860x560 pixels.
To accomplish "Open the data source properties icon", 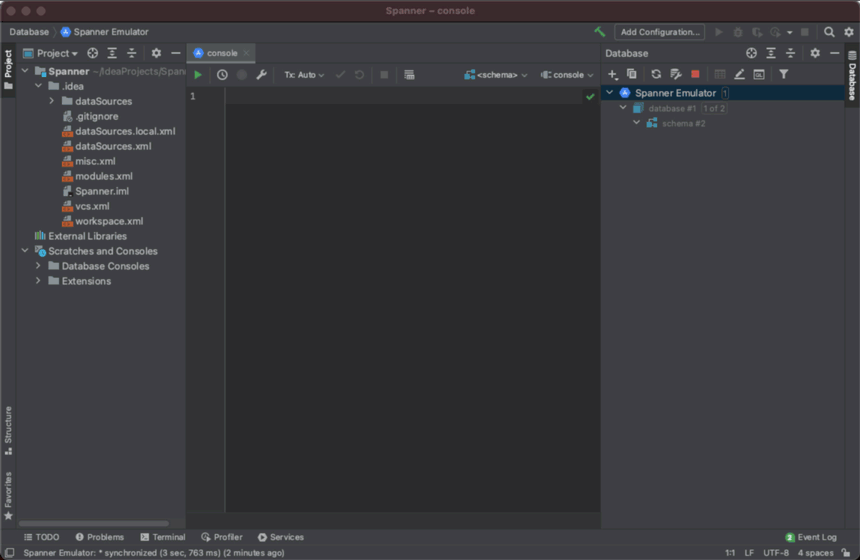I will point(676,74).
